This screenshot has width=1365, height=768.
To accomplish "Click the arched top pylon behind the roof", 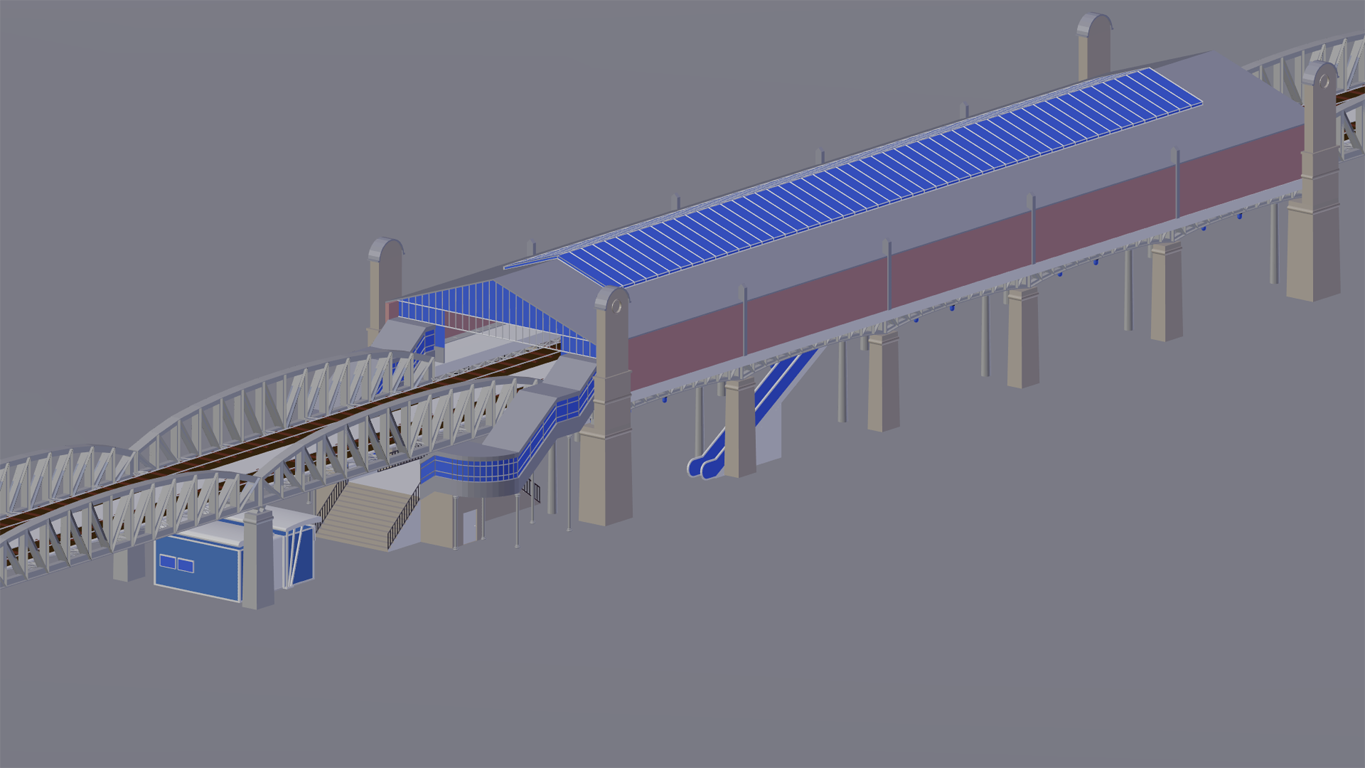I will click(1093, 45).
